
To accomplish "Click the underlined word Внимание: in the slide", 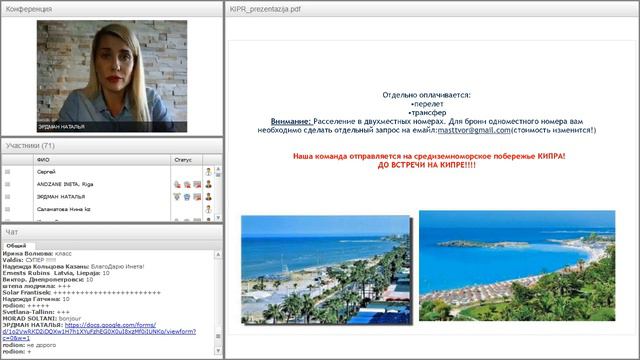I will pyautogui.click(x=291, y=122).
